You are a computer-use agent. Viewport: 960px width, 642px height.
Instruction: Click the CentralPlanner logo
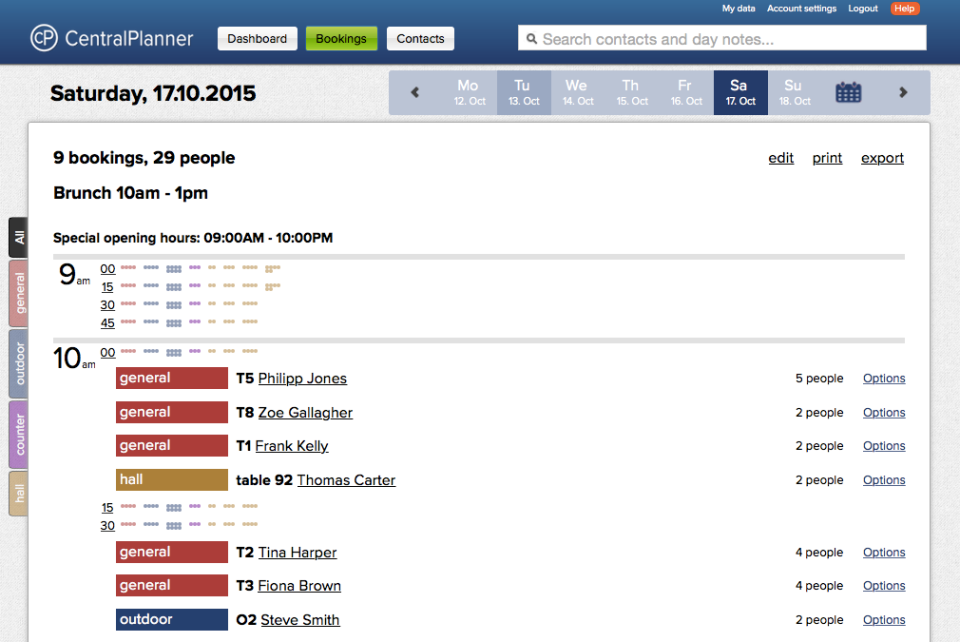[112, 38]
